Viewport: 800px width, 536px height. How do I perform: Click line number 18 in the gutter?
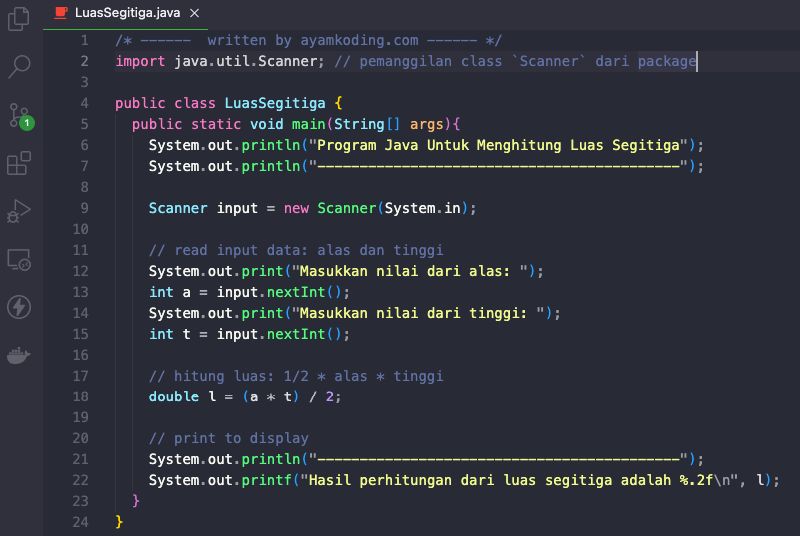(80, 396)
